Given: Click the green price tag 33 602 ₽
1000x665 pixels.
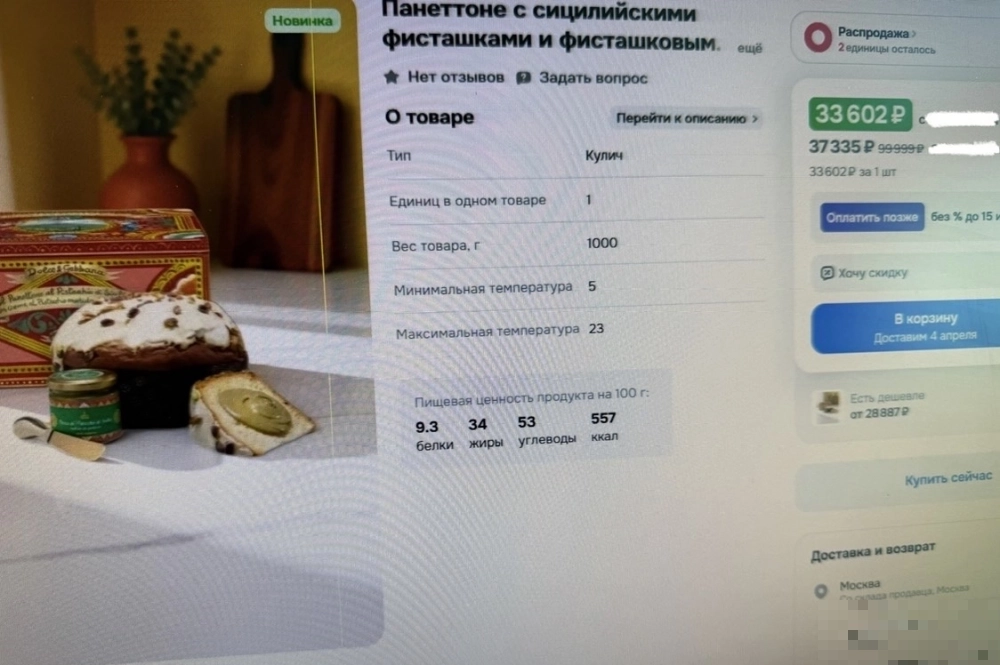Looking at the screenshot, I should pyautogui.click(x=860, y=115).
